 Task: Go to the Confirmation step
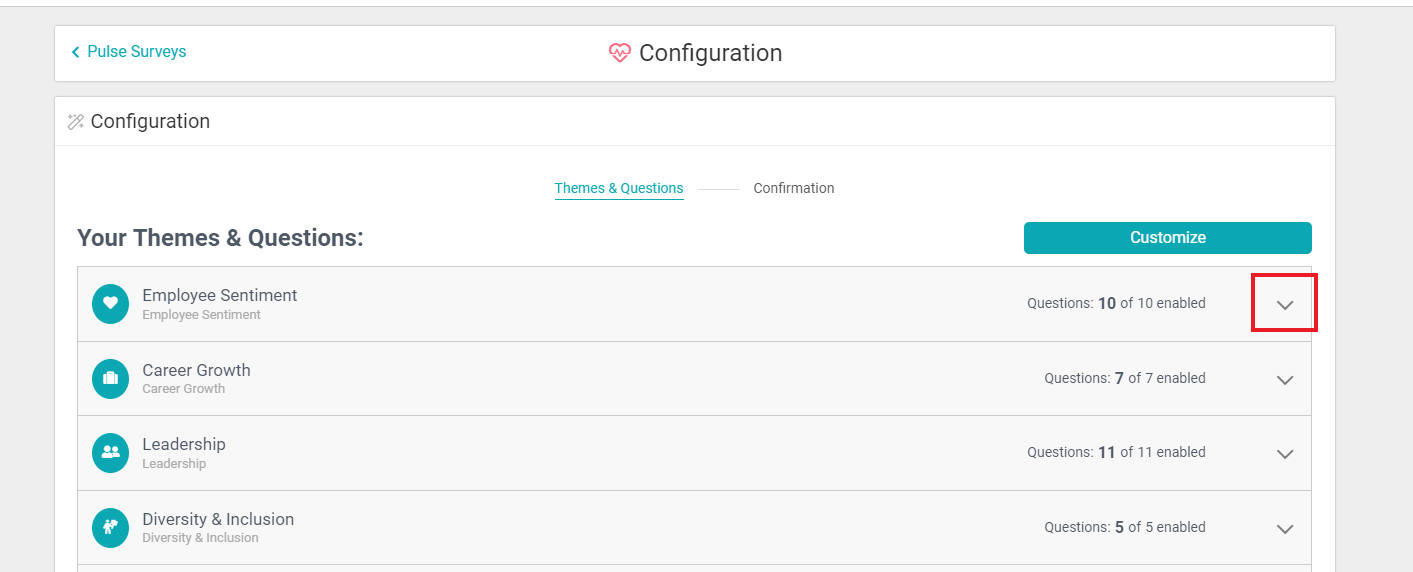pos(794,188)
